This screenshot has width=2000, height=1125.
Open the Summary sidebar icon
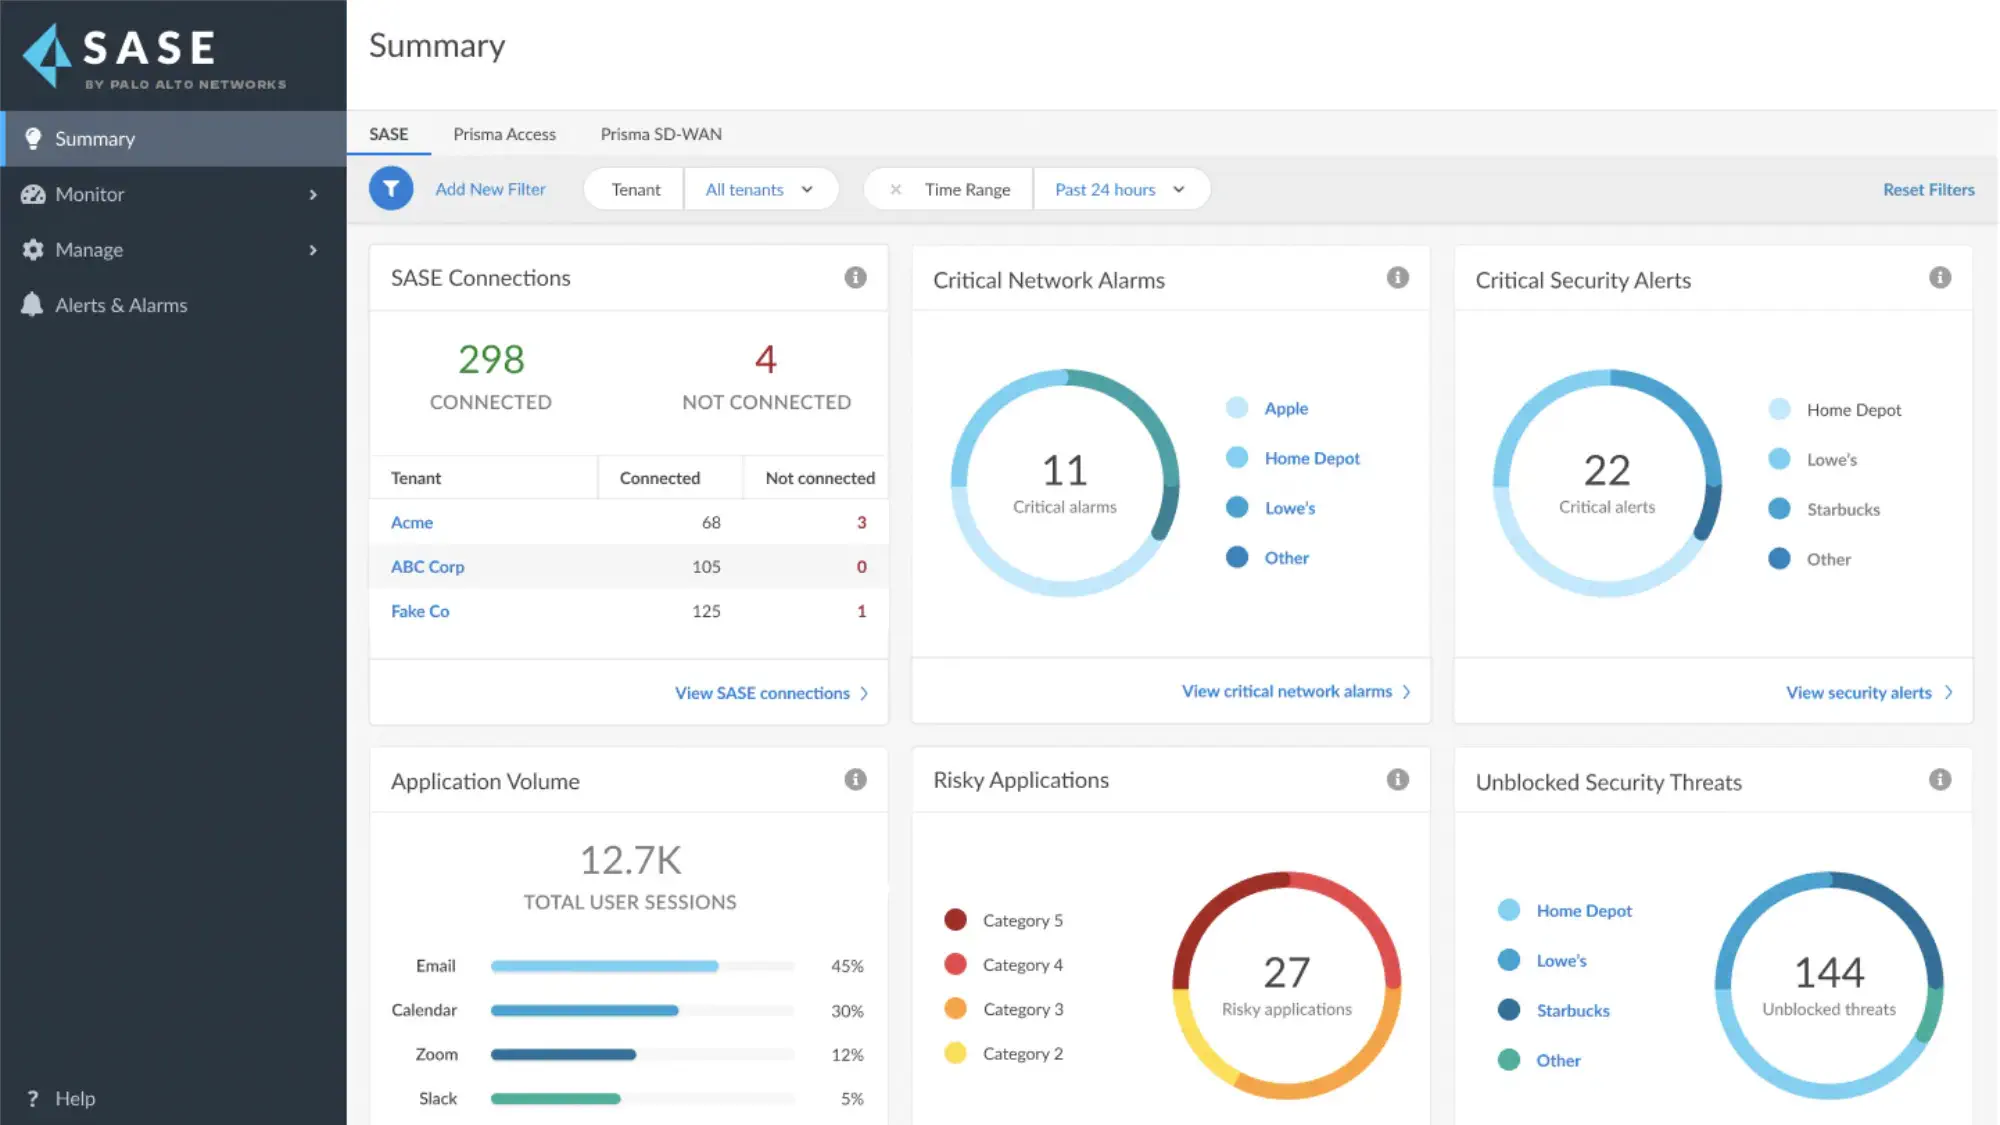coord(35,138)
